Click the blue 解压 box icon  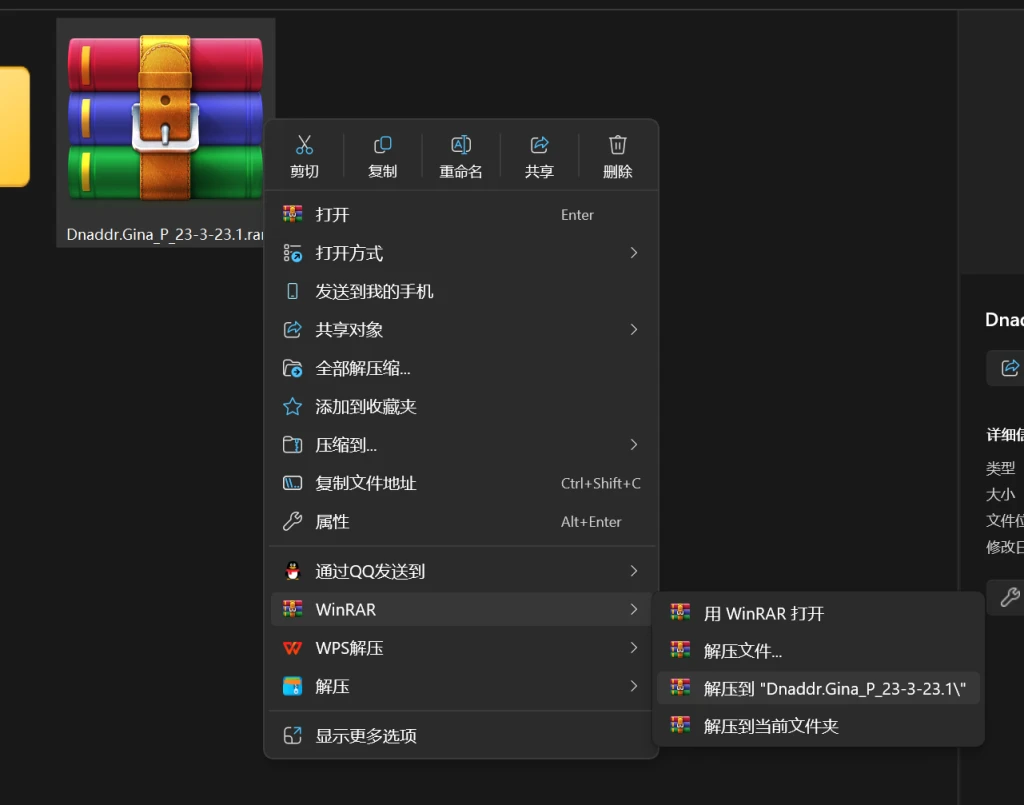pyautogui.click(x=292, y=687)
